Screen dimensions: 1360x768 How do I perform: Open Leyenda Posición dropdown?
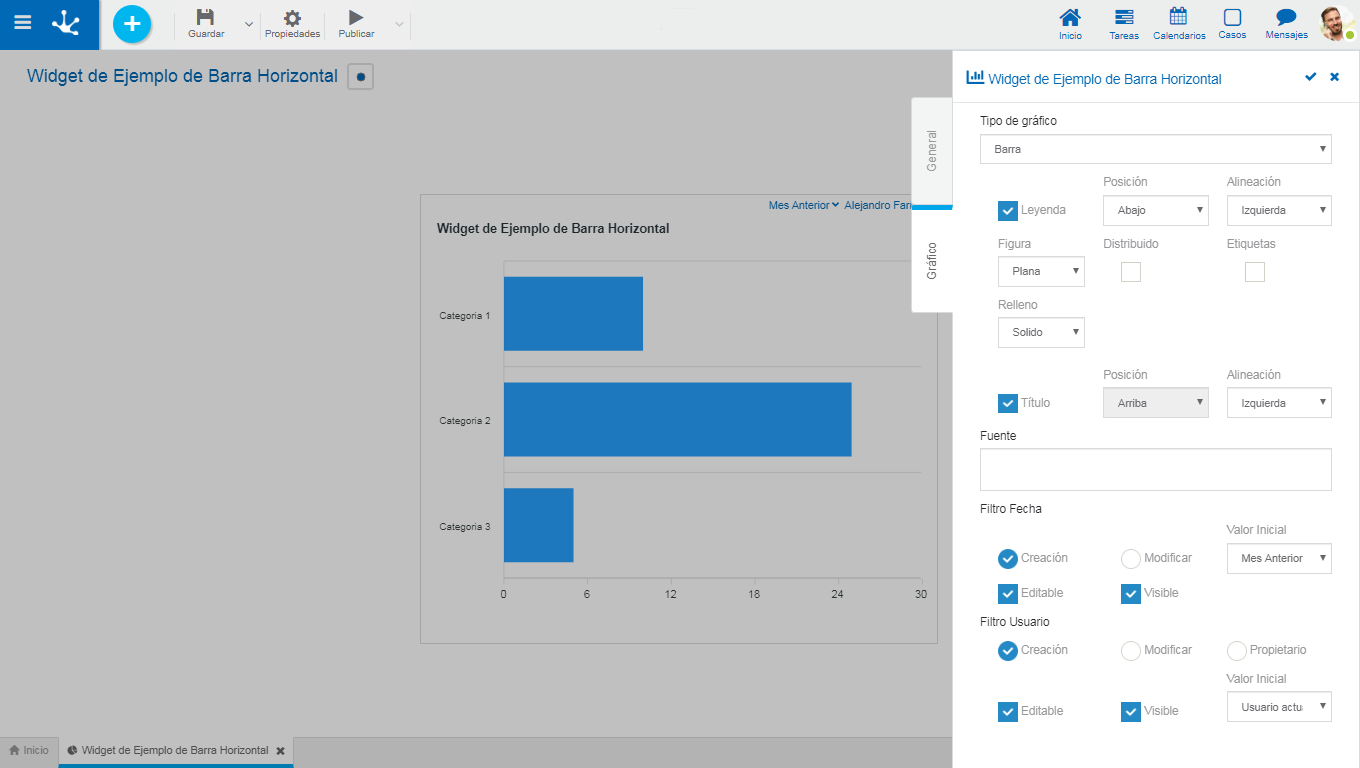(1156, 210)
